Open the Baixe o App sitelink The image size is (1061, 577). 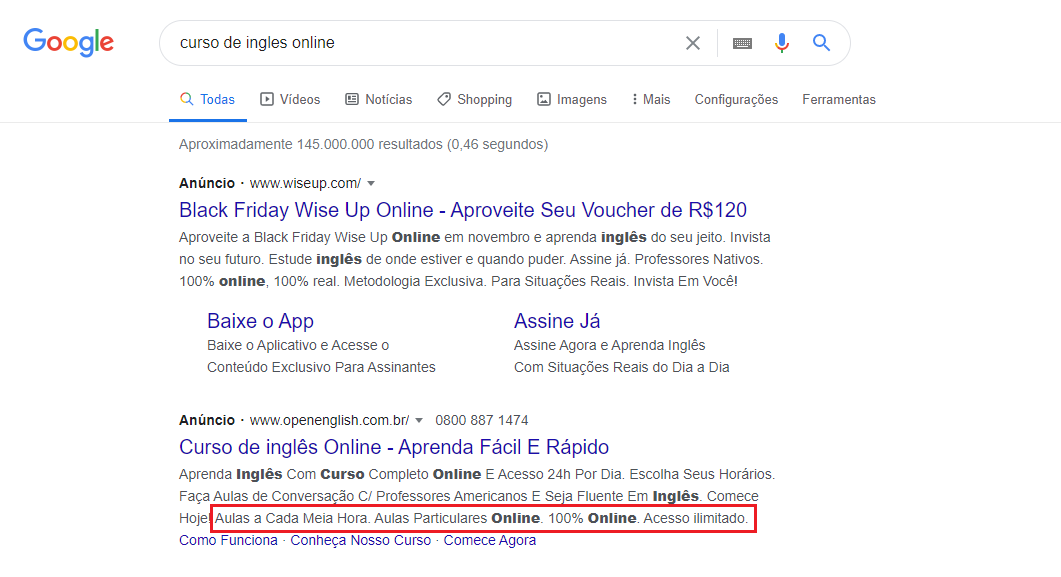(x=261, y=321)
